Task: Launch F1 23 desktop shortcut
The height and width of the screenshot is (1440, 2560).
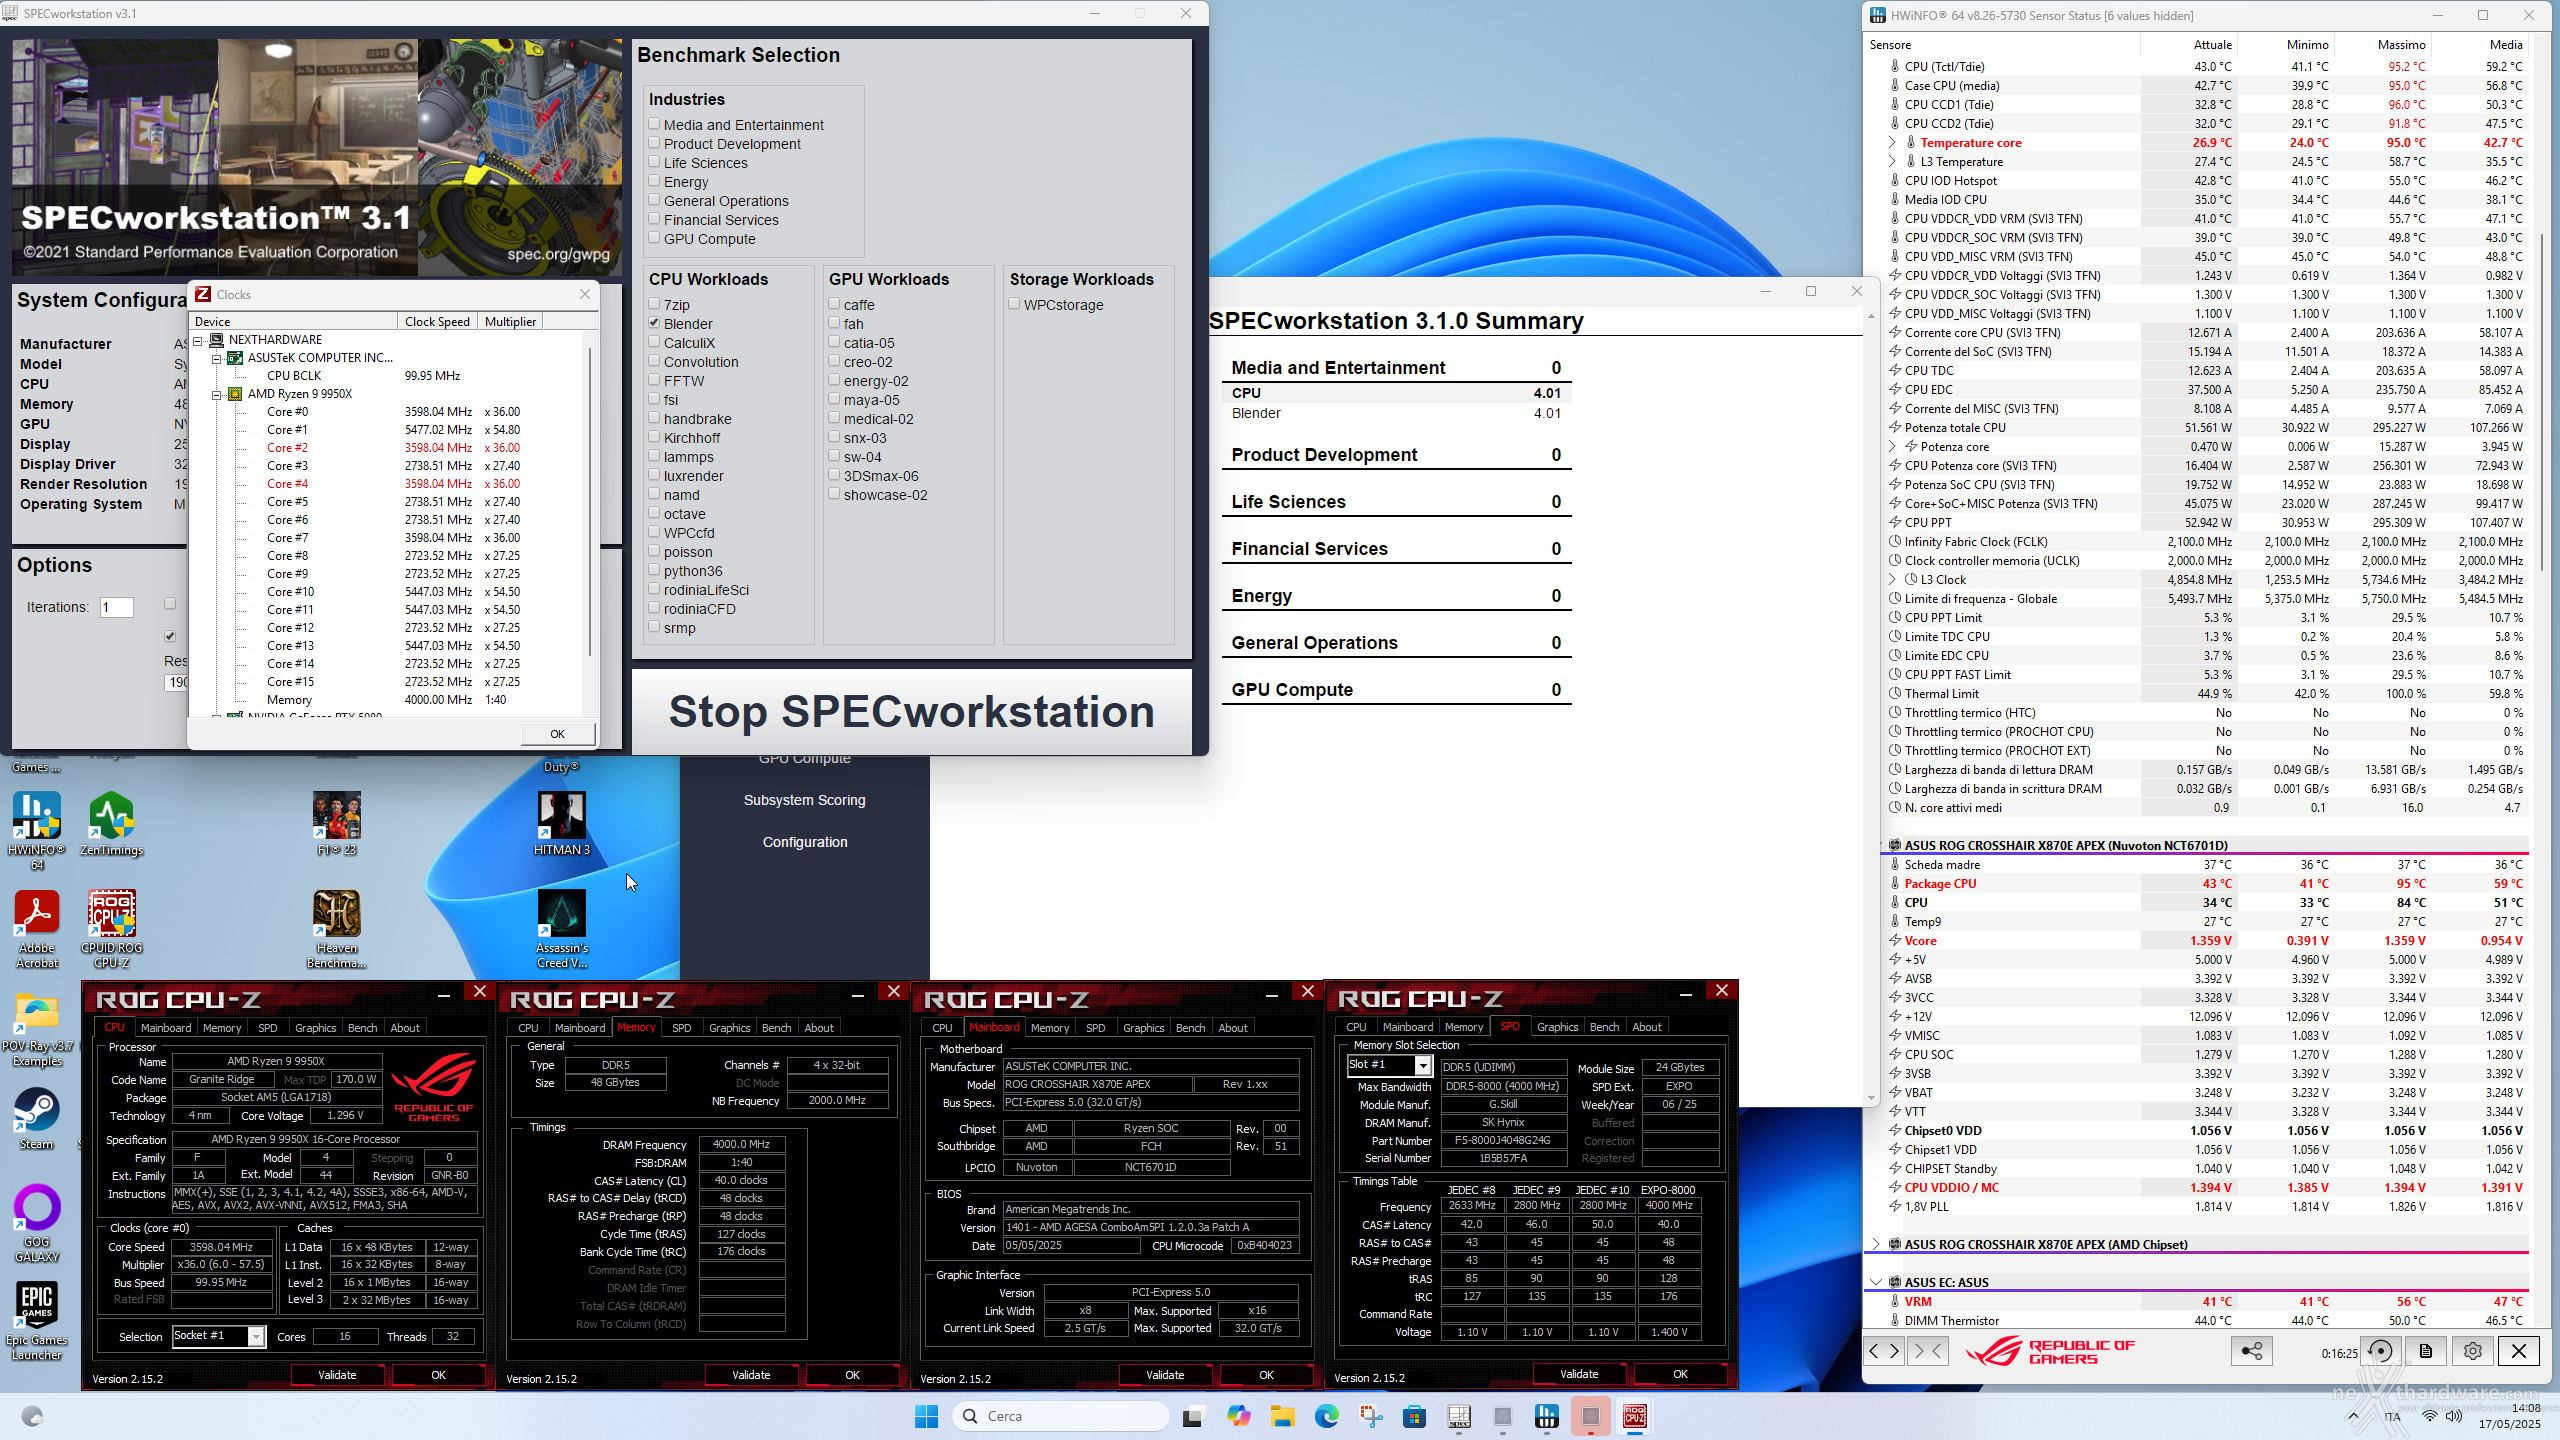Action: [336, 825]
